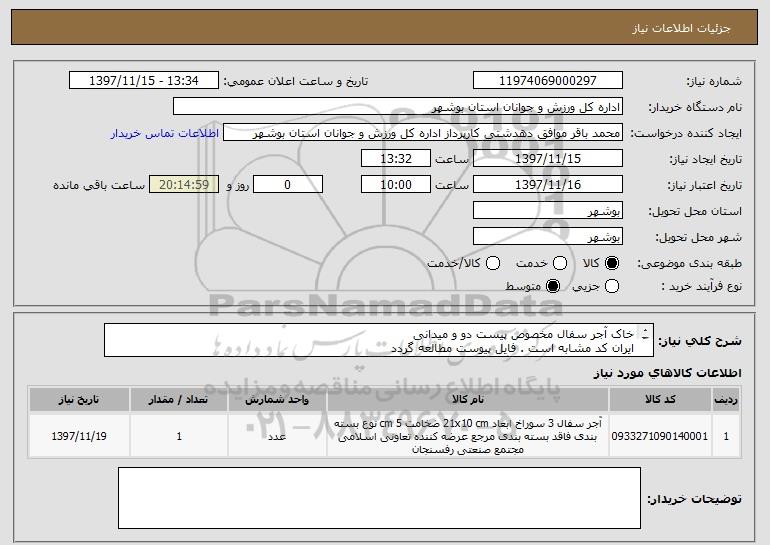
Task: Click the تاریخ نیاز column header
Action: point(79,400)
